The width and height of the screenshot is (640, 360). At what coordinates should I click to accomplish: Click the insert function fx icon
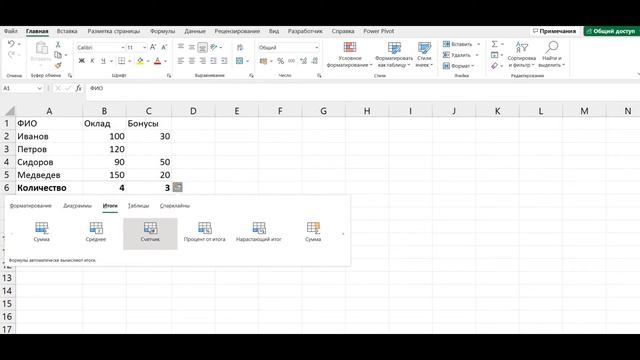(x=78, y=88)
